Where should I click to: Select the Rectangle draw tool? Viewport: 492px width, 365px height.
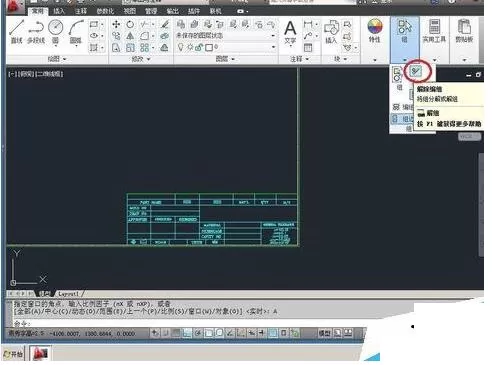[x=94, y=24]
